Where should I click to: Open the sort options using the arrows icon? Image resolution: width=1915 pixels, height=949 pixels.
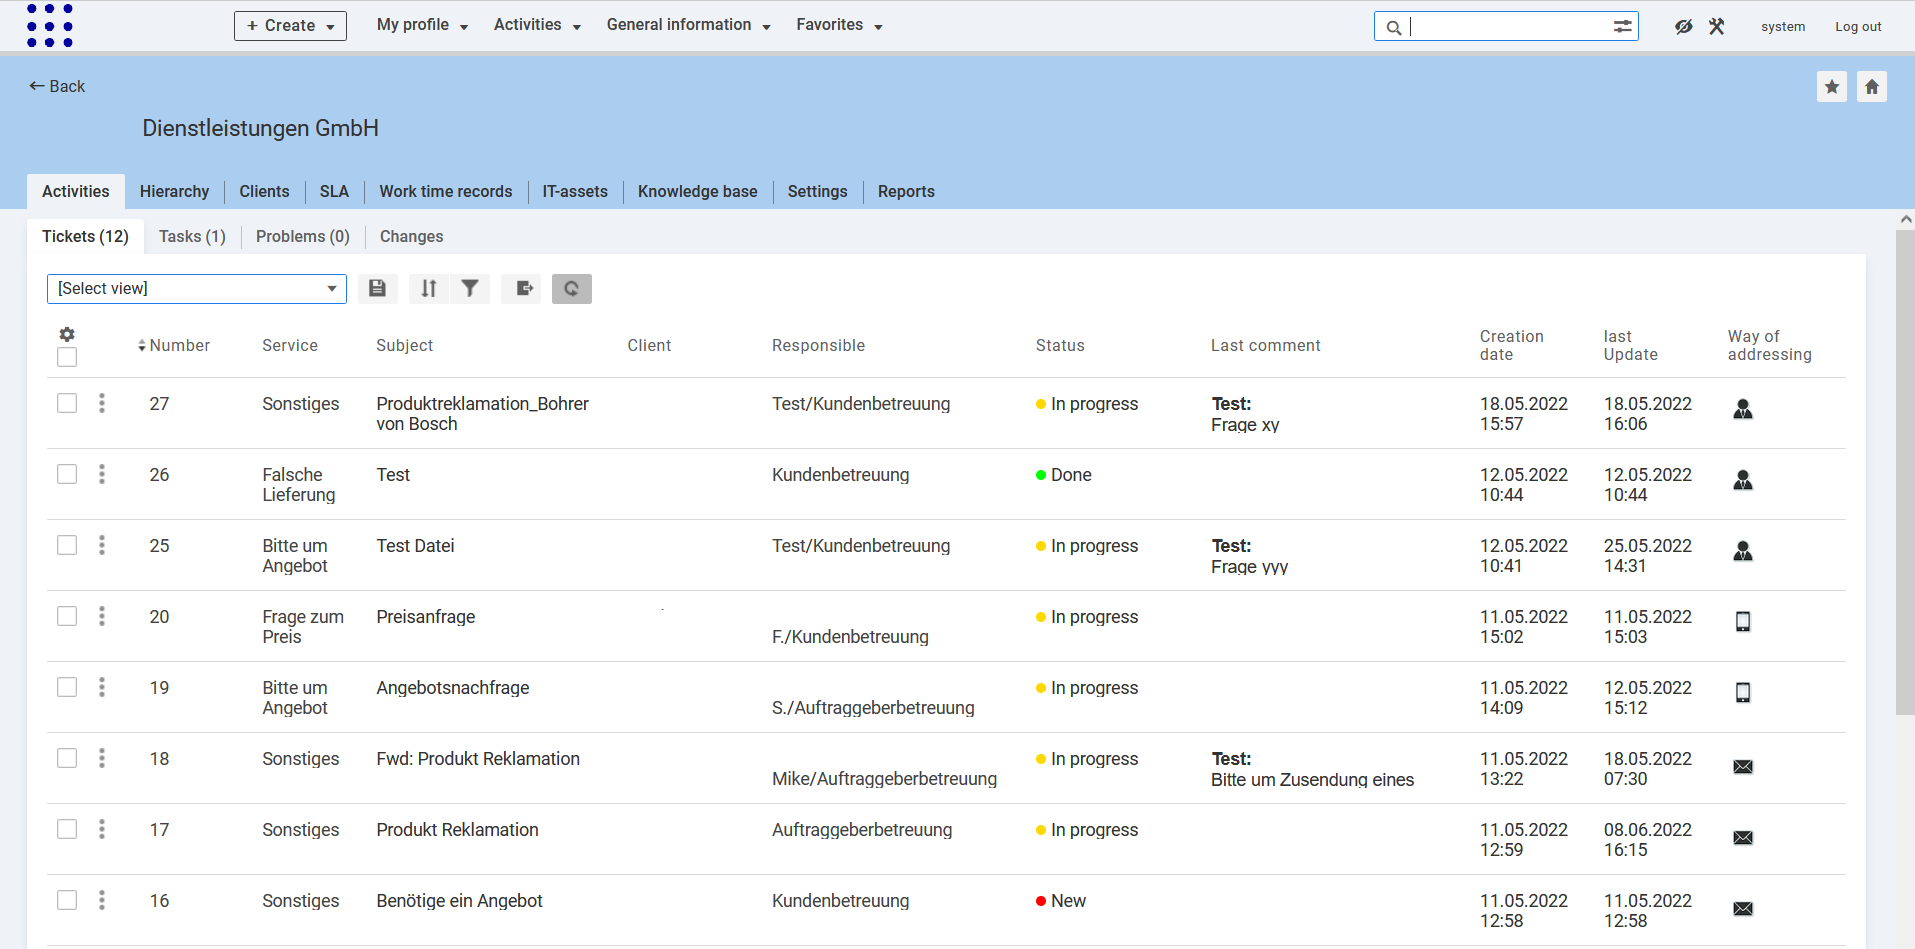point(428,288)
